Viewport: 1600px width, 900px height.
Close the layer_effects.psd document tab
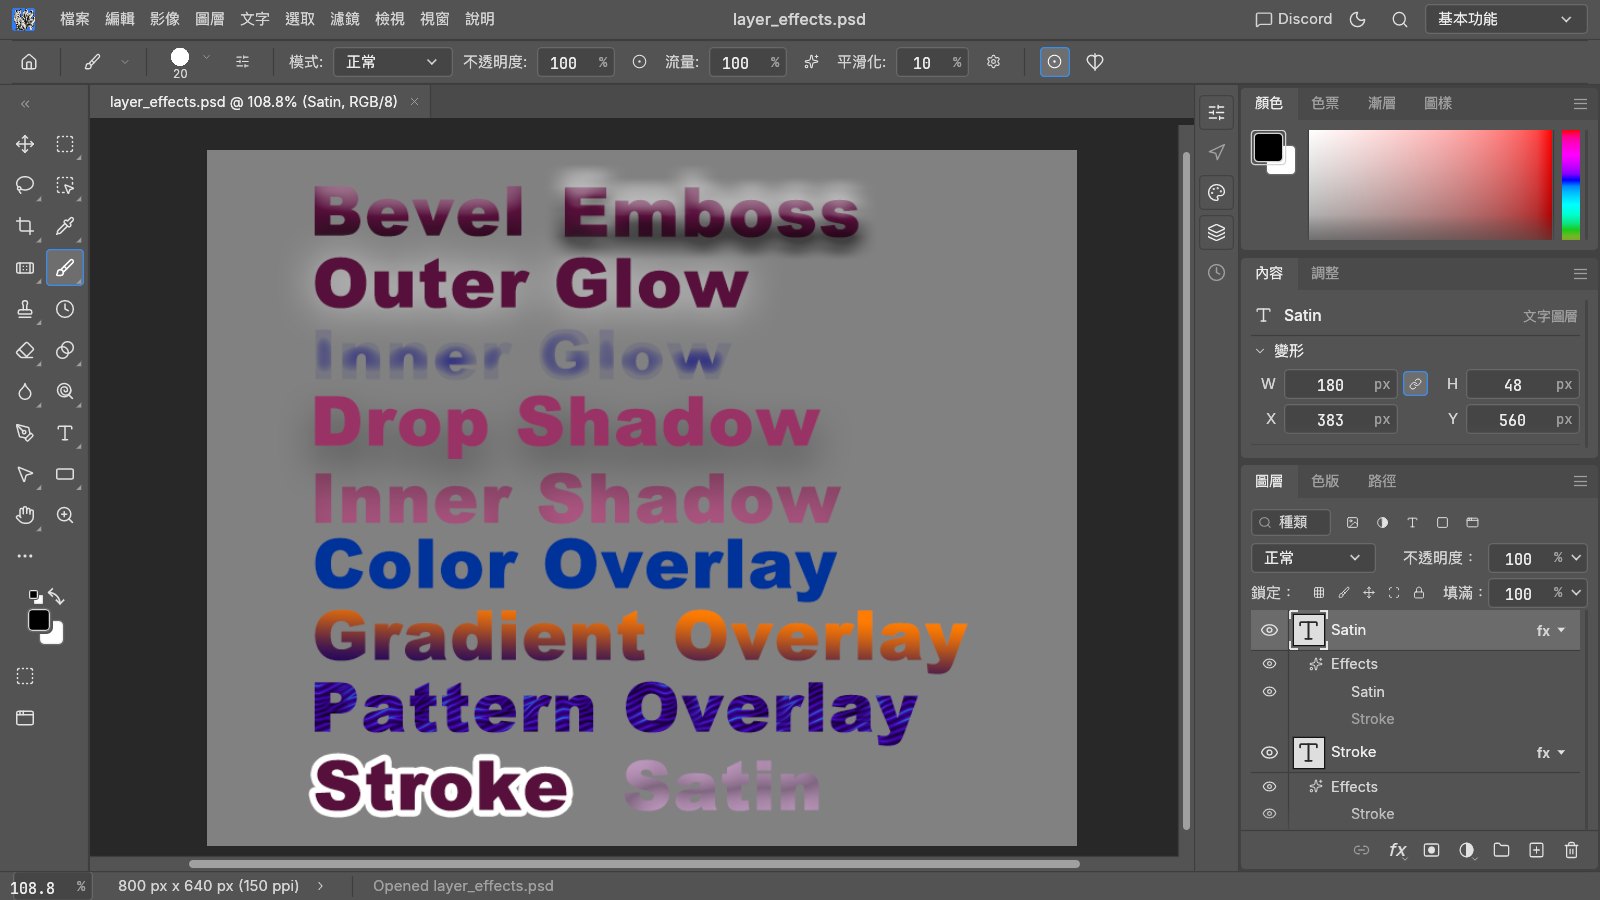pos(414,102)
